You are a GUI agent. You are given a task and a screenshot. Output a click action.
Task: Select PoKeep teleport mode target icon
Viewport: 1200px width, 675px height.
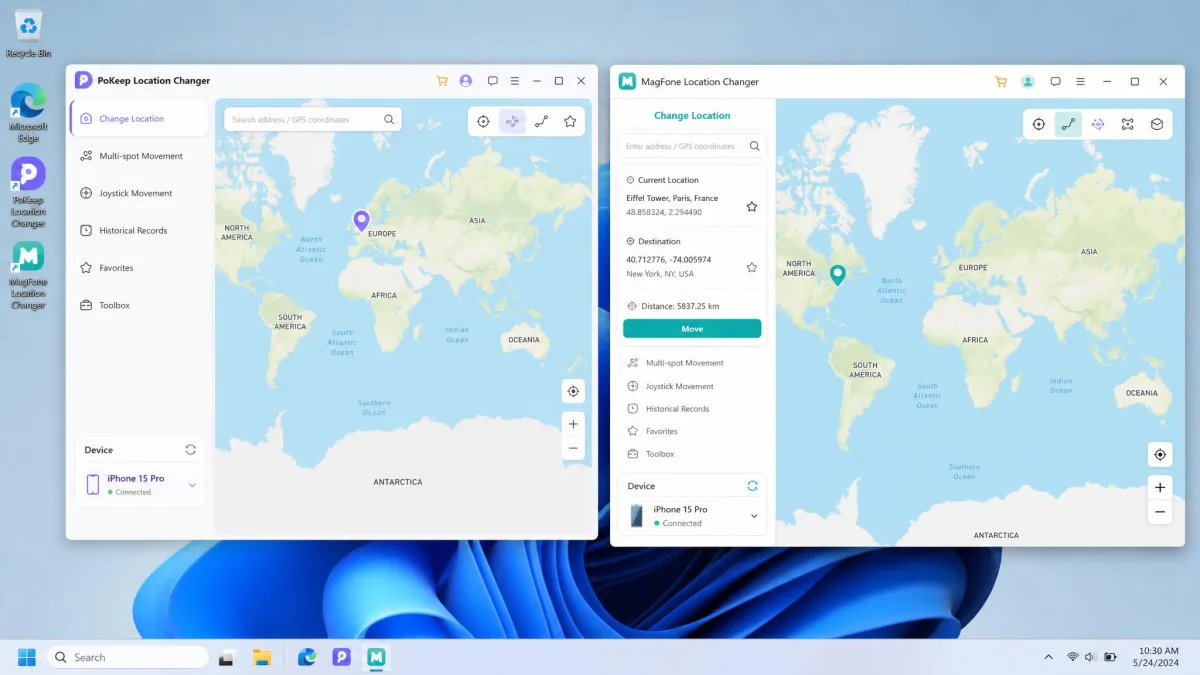(483, 121)
